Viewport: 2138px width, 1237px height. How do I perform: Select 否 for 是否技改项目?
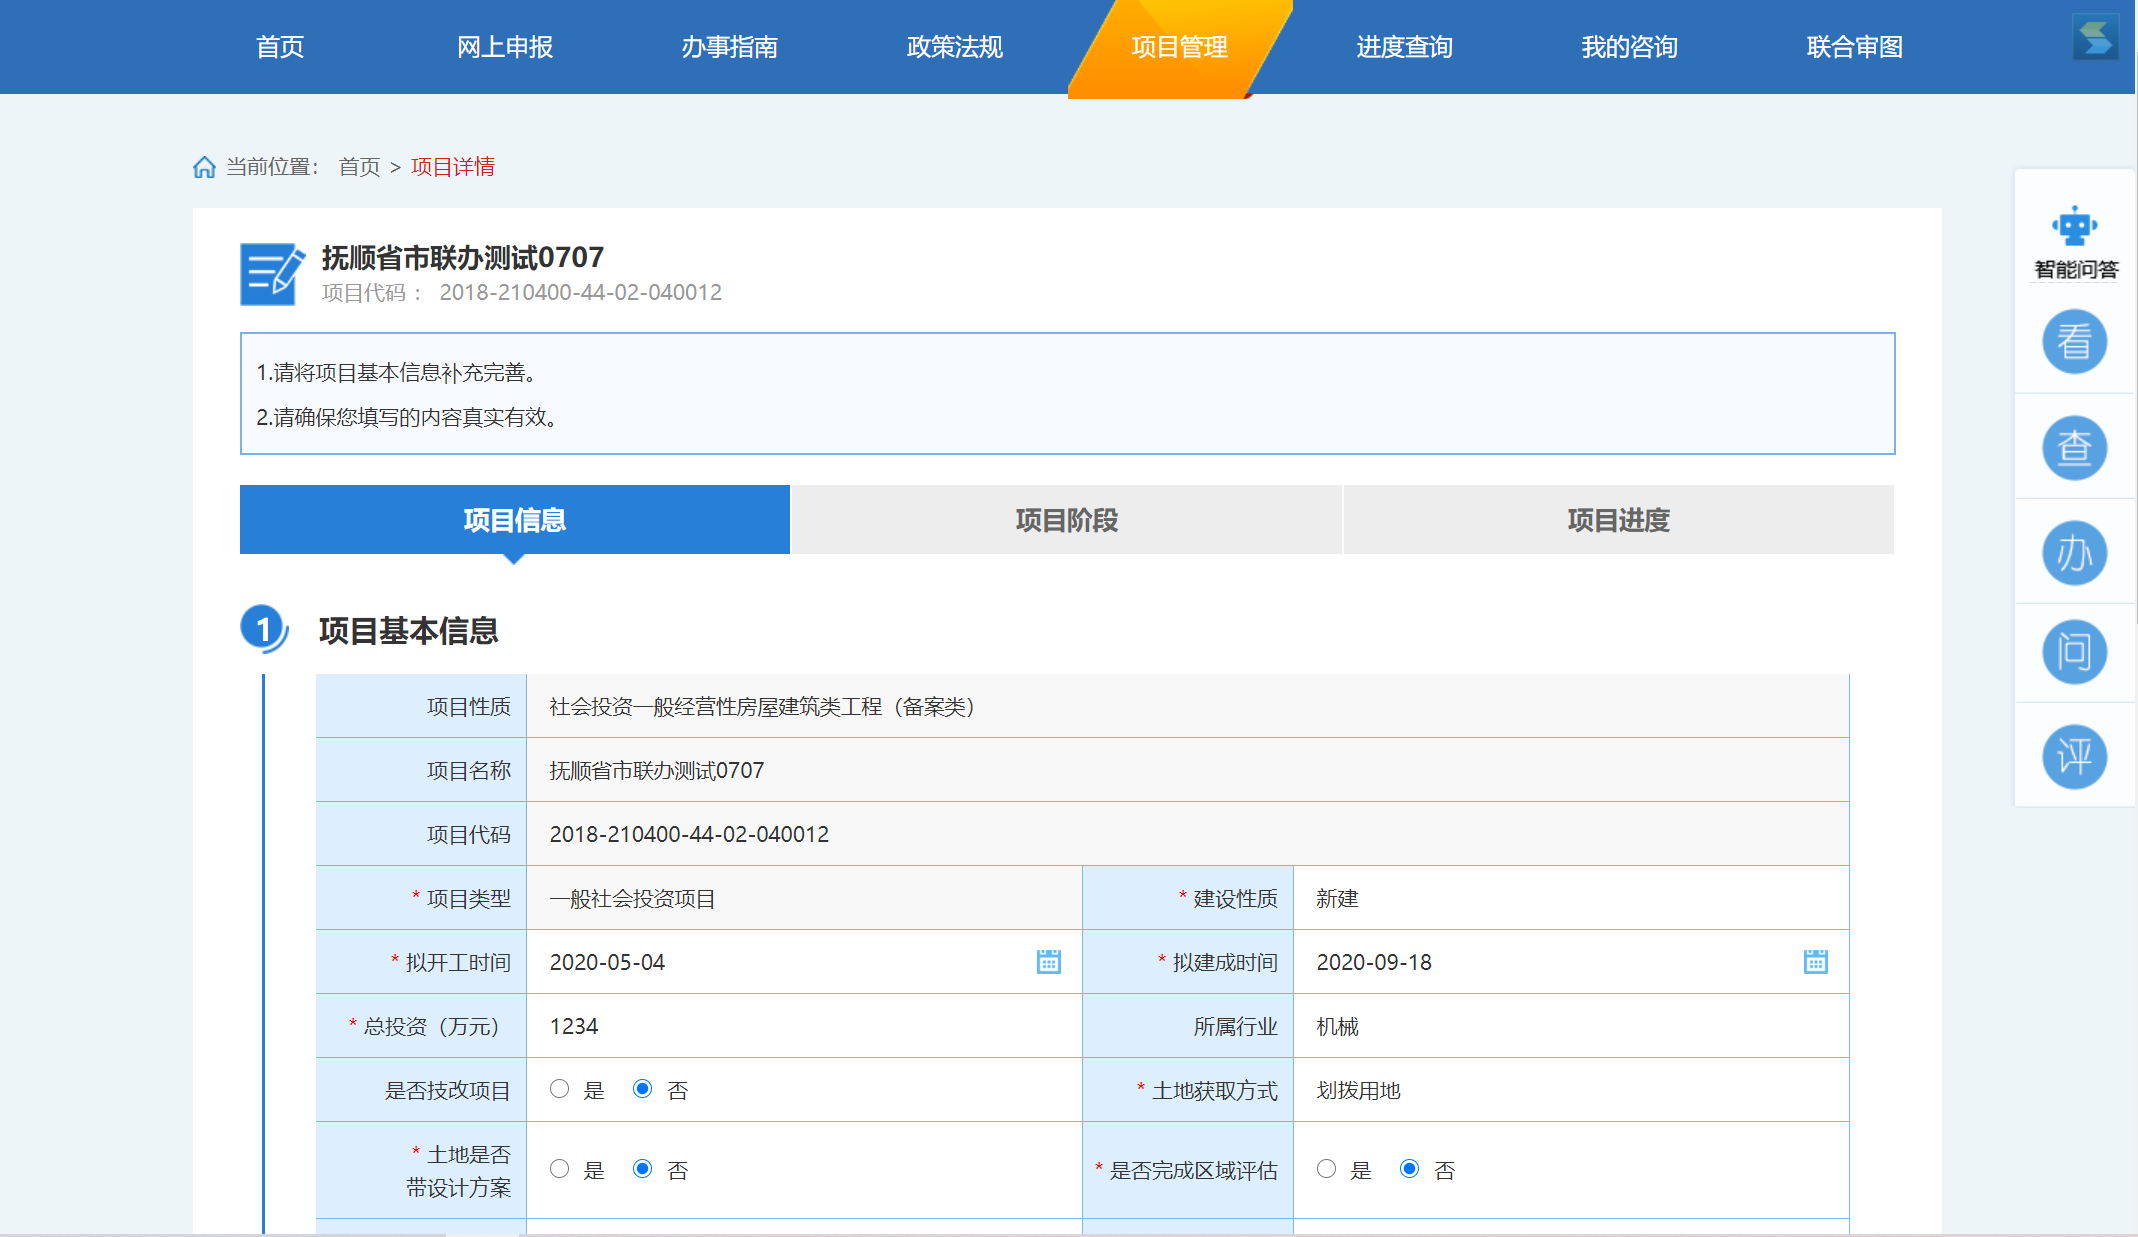642,1089
